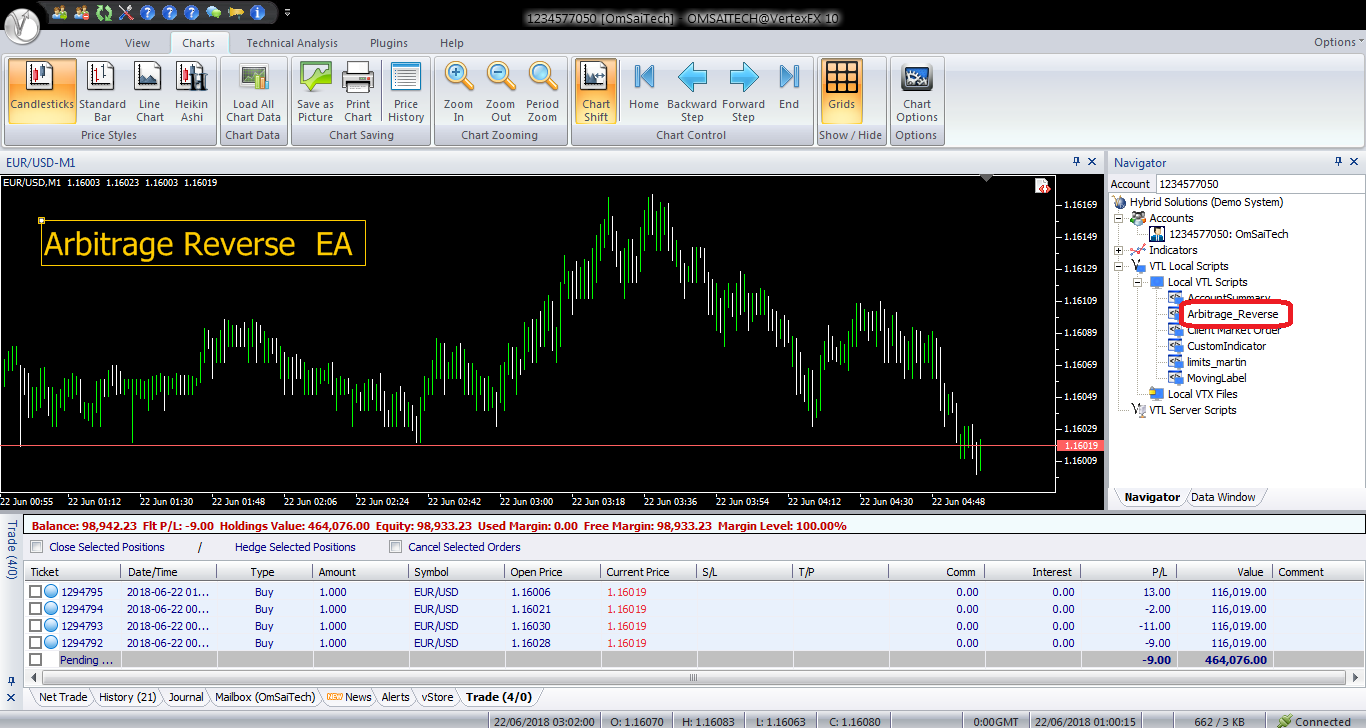Save chart as Picture
This screenshot has width=1366, height=728.
click(x=315, y=91)
